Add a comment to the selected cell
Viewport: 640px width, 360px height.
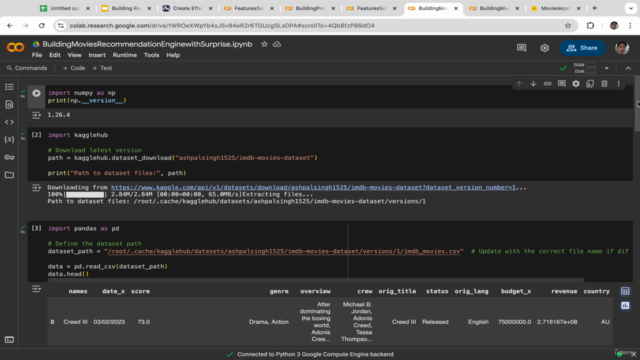pos(562,84)
